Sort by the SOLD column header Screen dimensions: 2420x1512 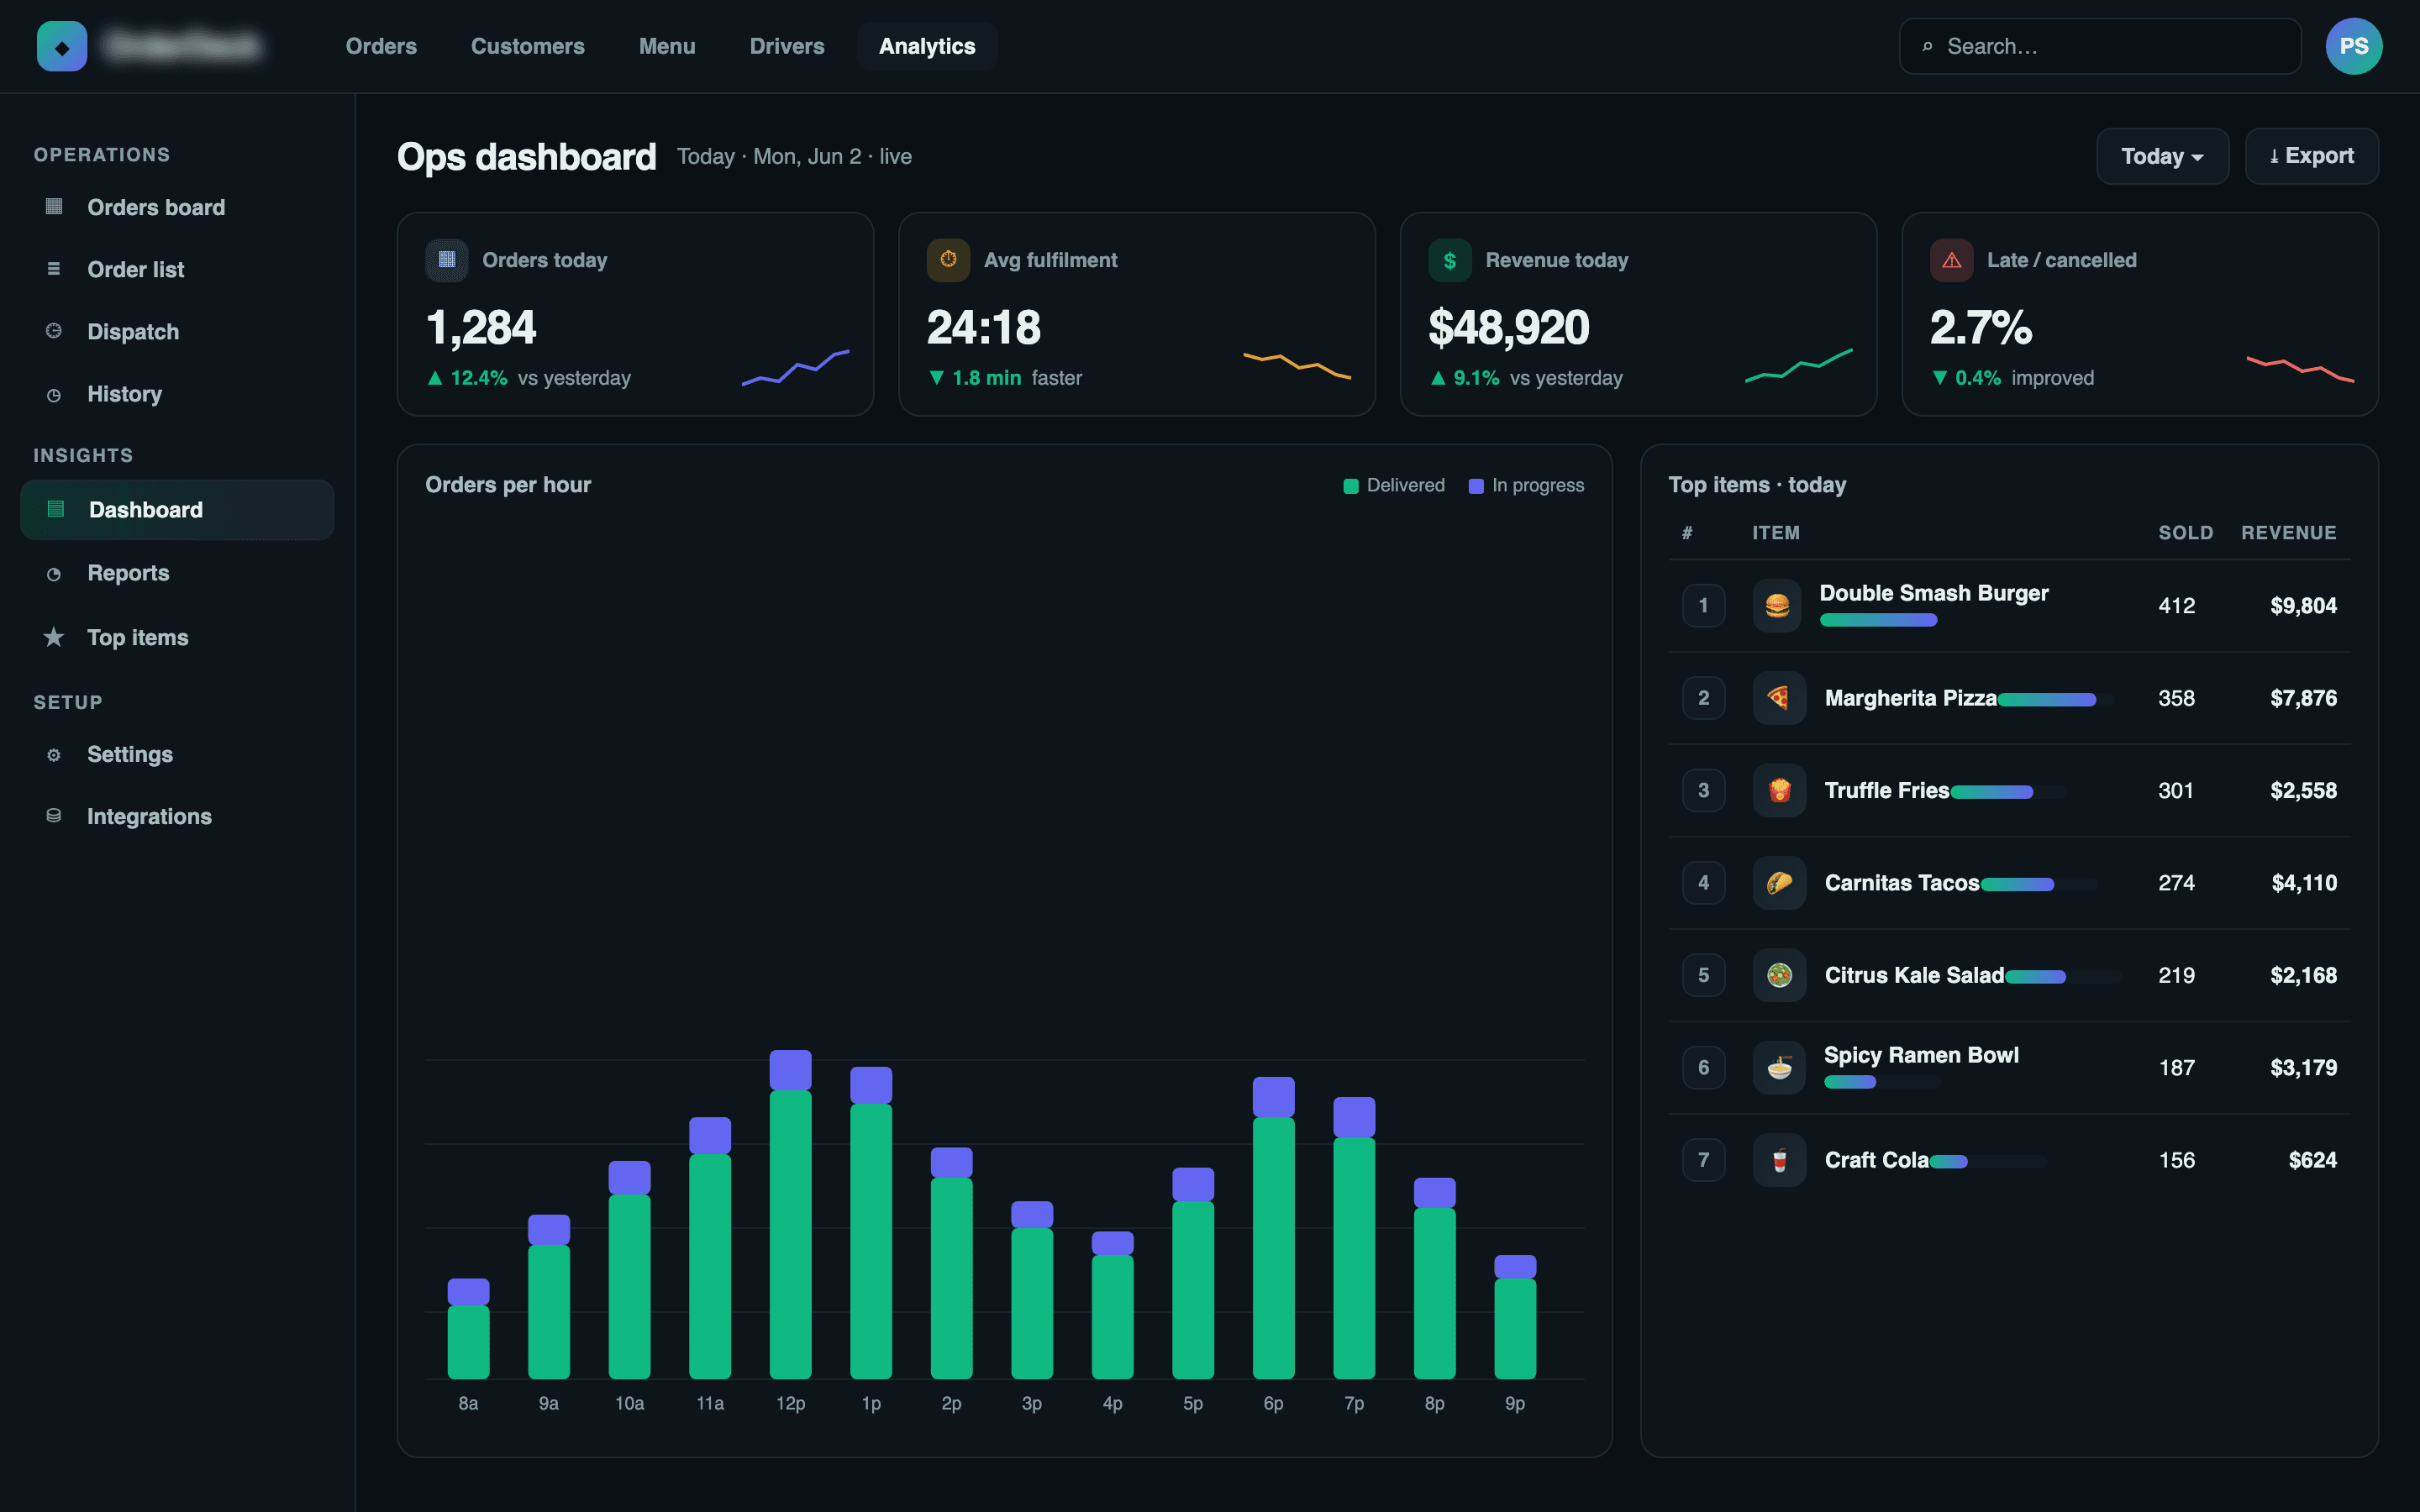(x=2185, y=533)
